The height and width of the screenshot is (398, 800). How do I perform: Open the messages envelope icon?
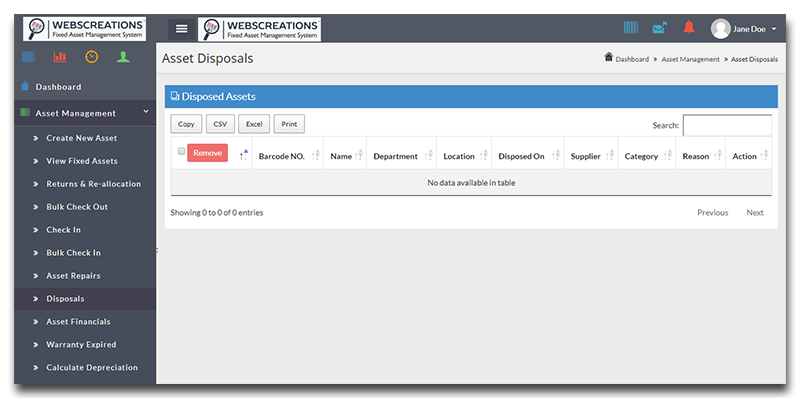(660, 28)
